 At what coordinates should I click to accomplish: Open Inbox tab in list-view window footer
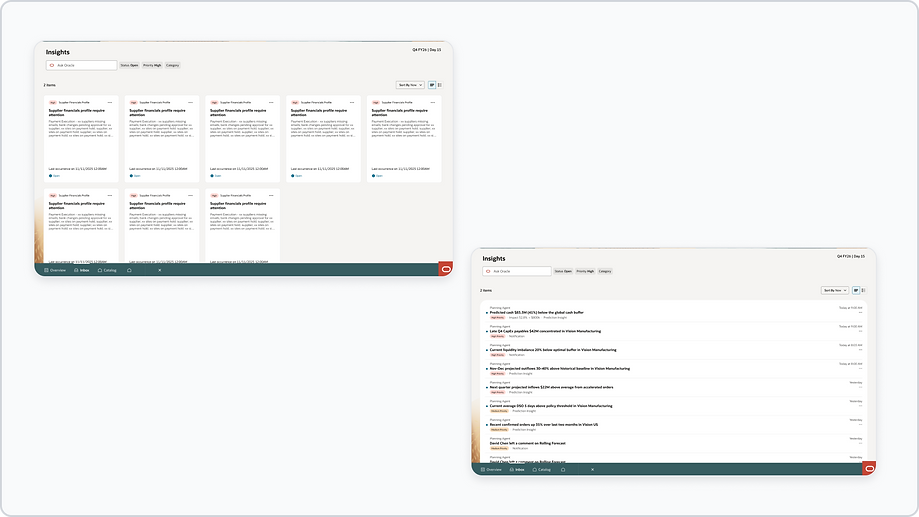point(517,470)
